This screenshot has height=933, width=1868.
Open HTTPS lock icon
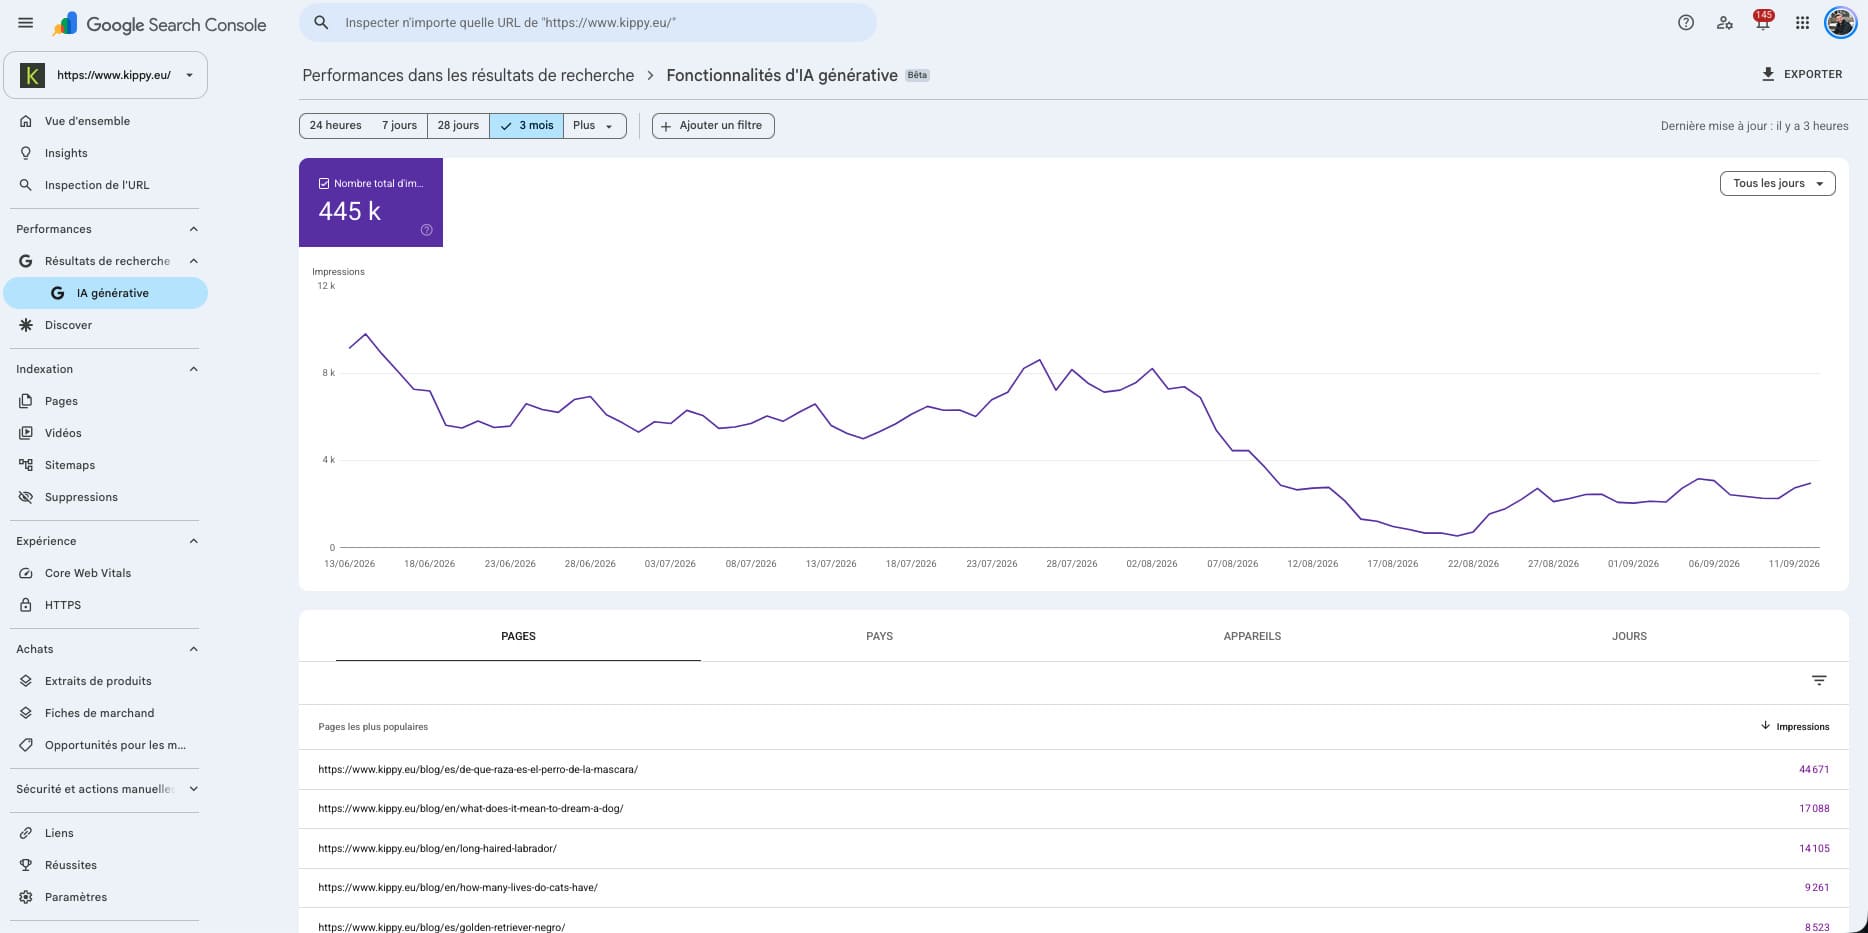point(26,605)
